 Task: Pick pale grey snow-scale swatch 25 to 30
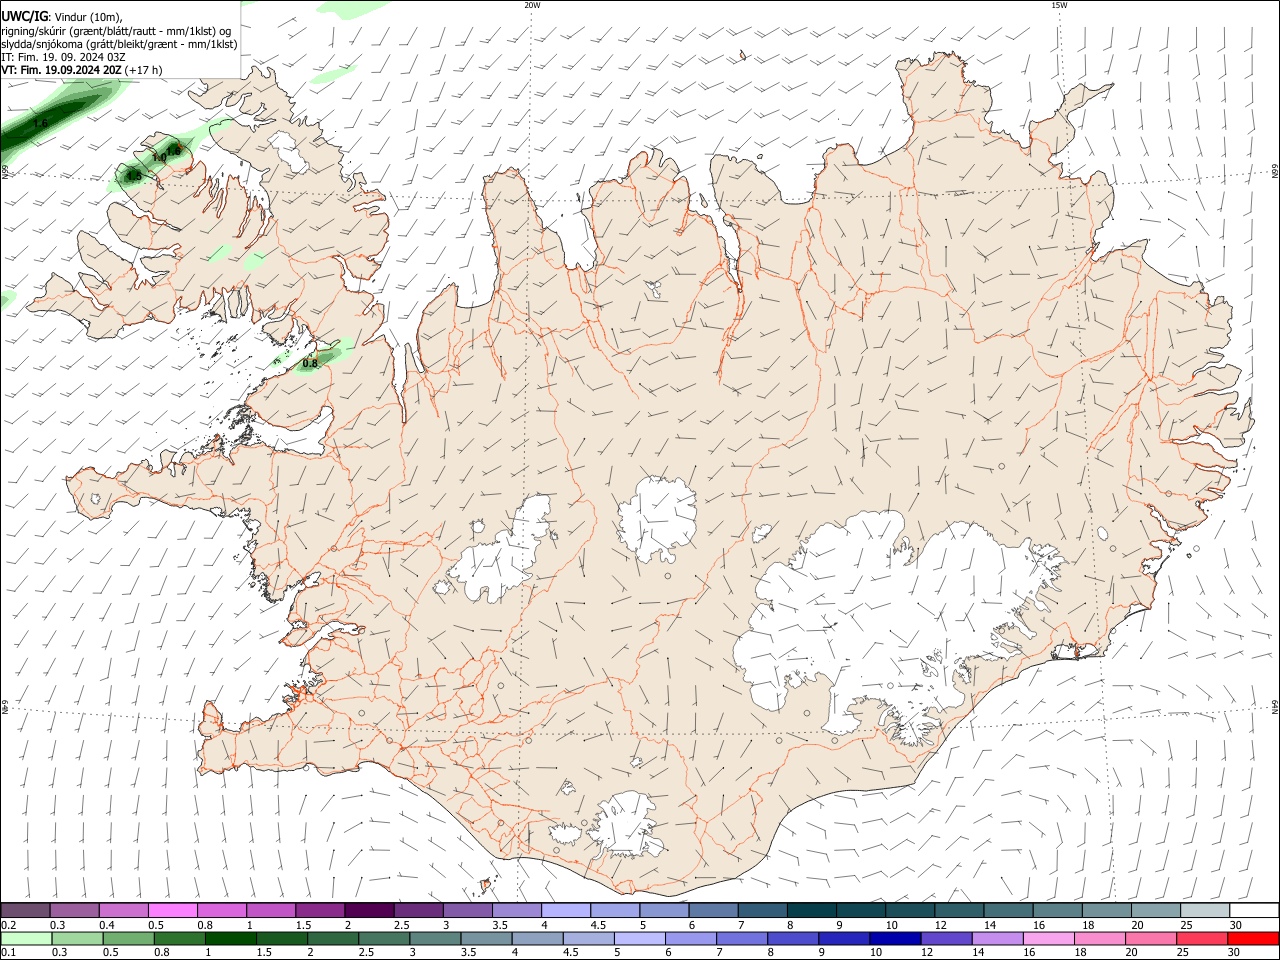[1204, 911]
